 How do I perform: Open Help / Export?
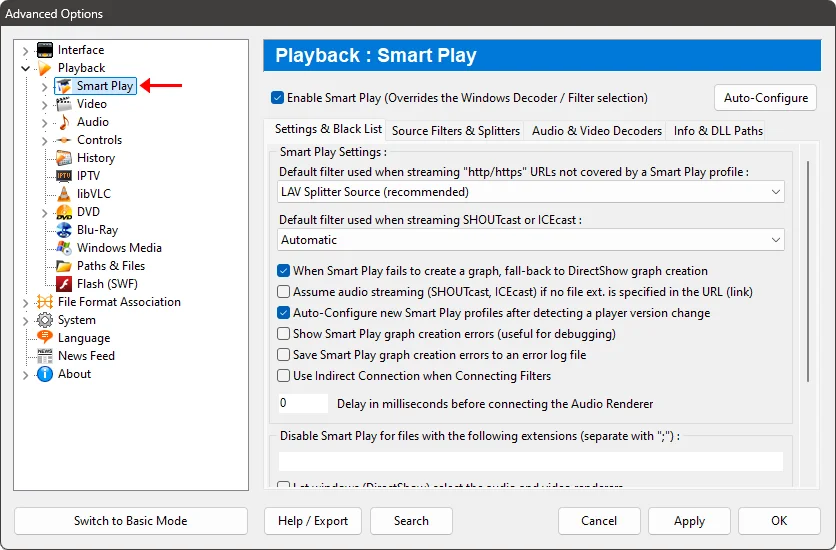[313, 521]
